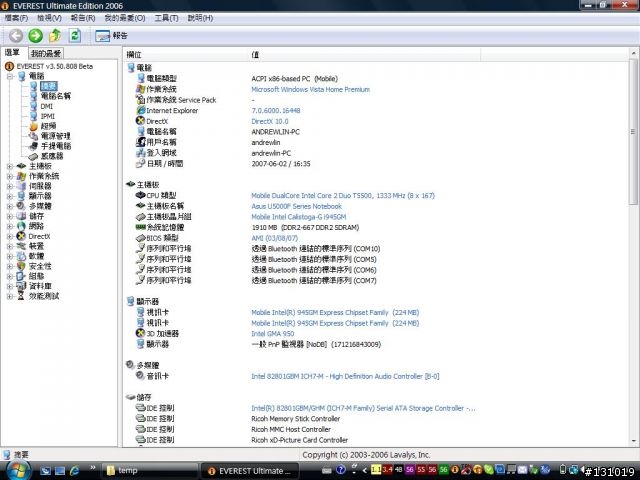Open the AMI (03/08/07) BIOS link
The width and height of the screenshot is (640, 480).
[274, 238]
